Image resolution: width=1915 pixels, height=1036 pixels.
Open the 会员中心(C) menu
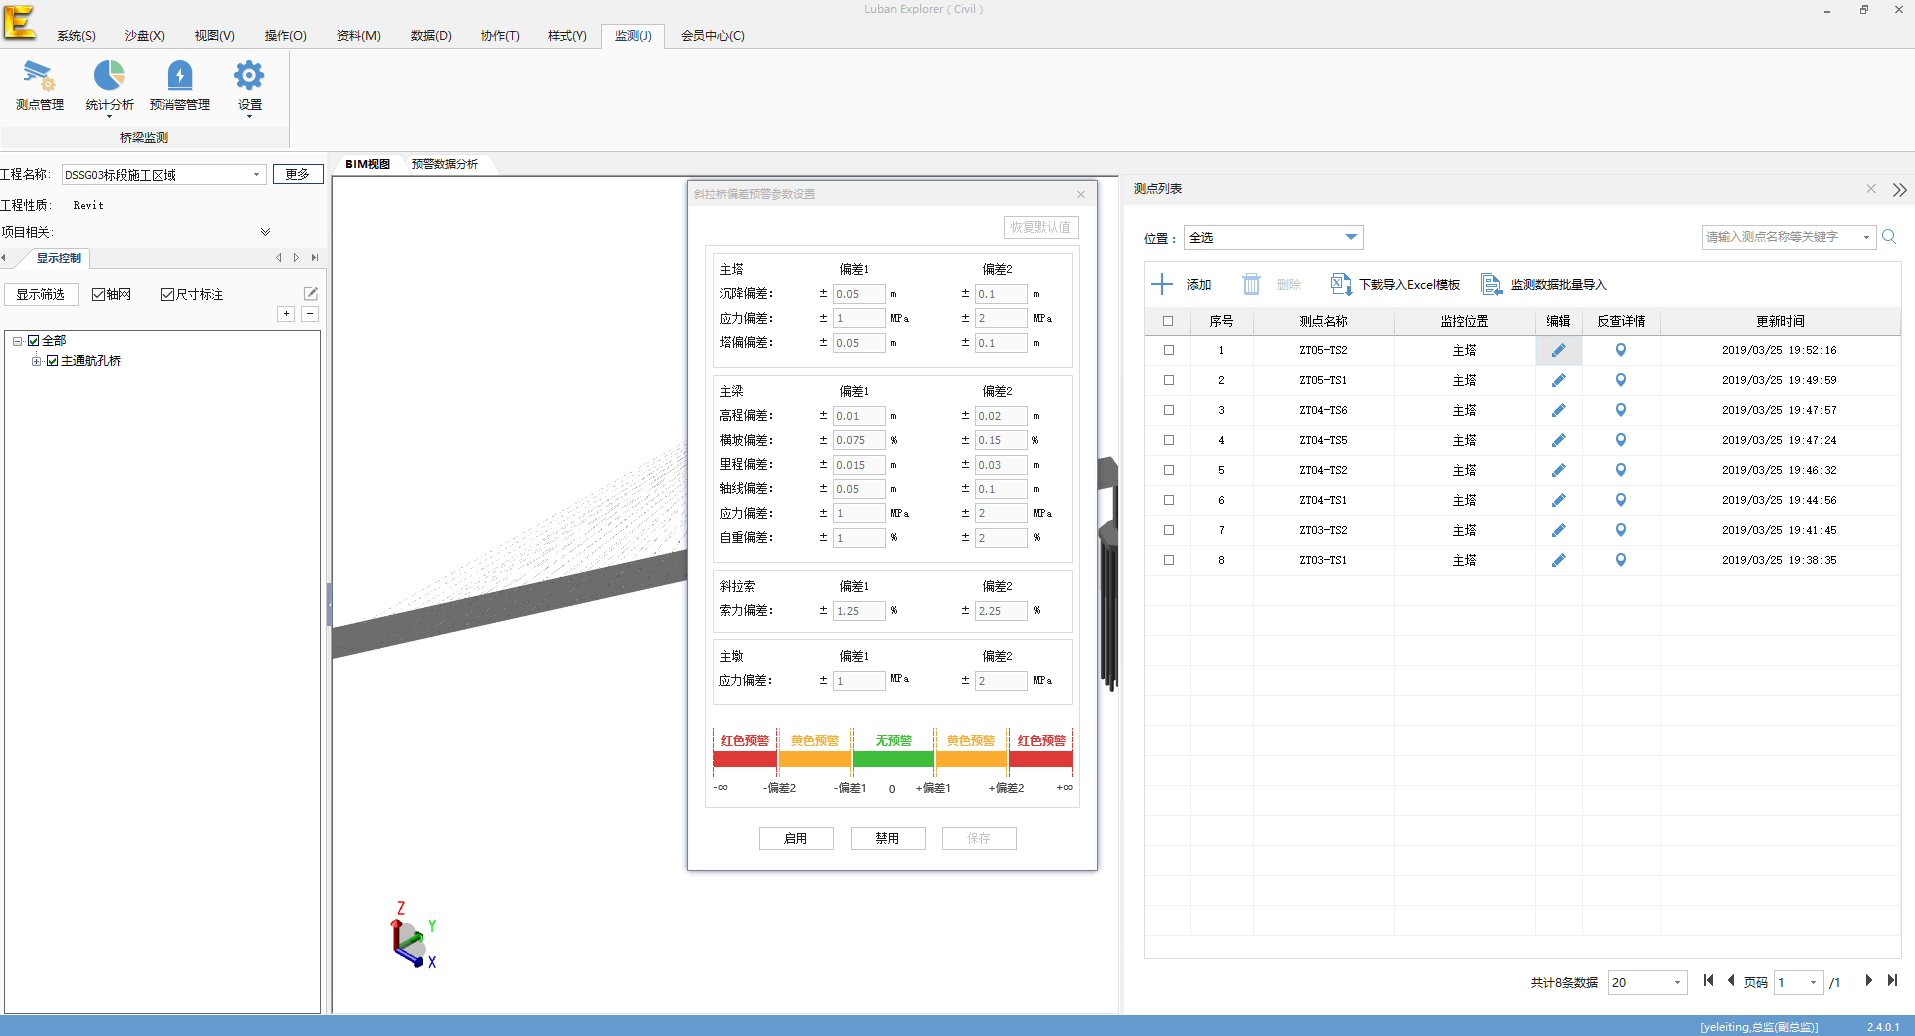click(x=713, y=36)
